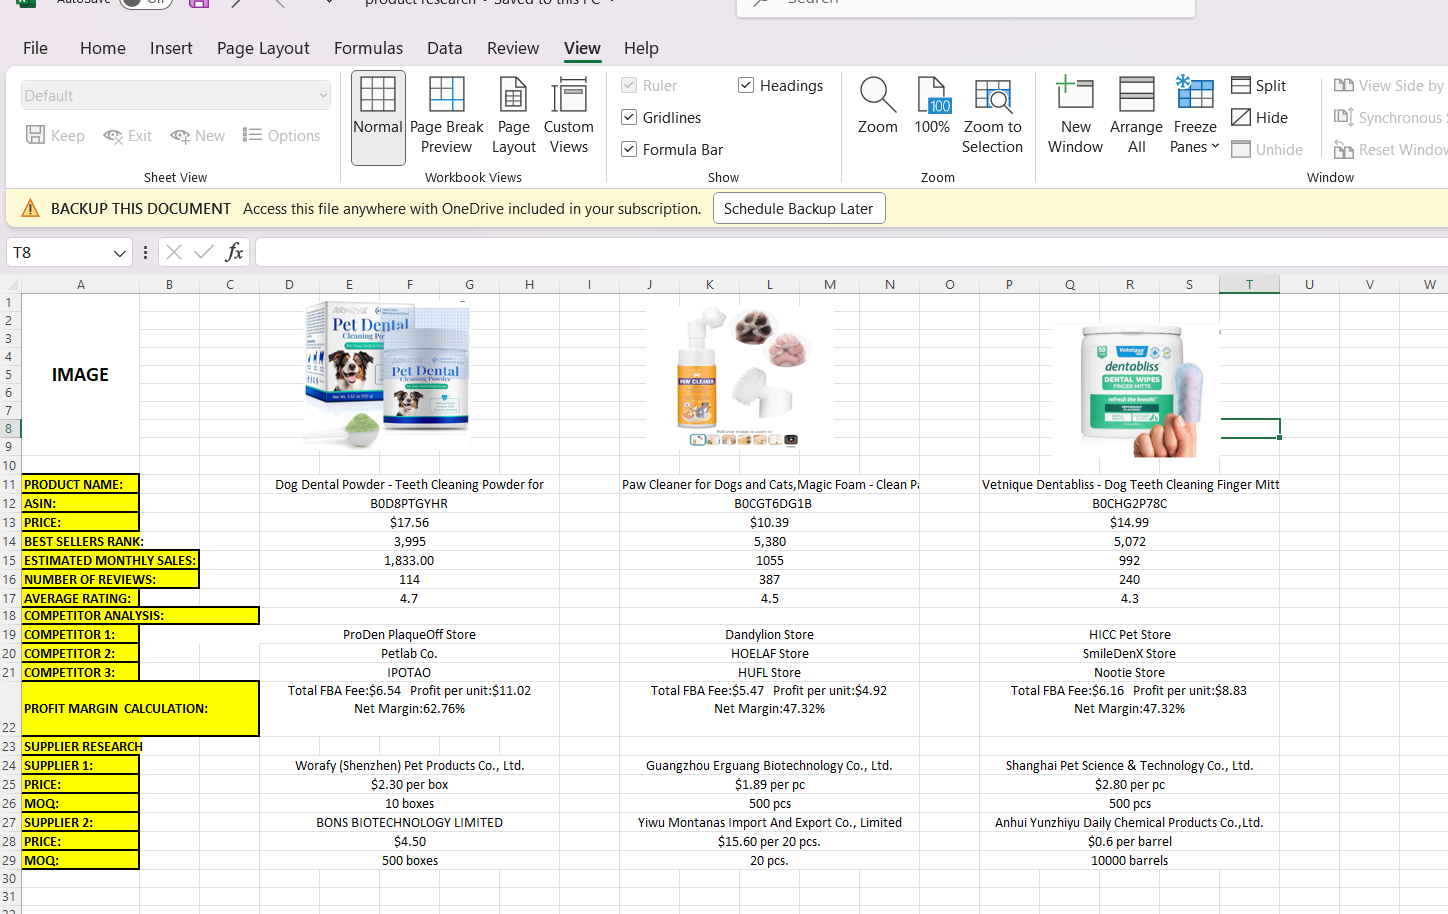
Task: Switch to the Formulas tab
Action: 368,48
